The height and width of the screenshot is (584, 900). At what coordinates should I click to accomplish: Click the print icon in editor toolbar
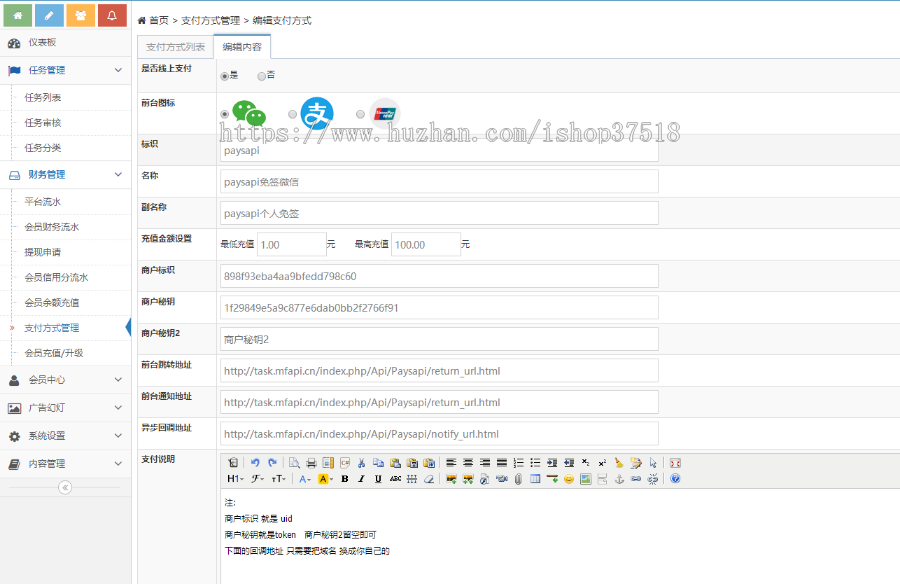click(x=311, y=463)
